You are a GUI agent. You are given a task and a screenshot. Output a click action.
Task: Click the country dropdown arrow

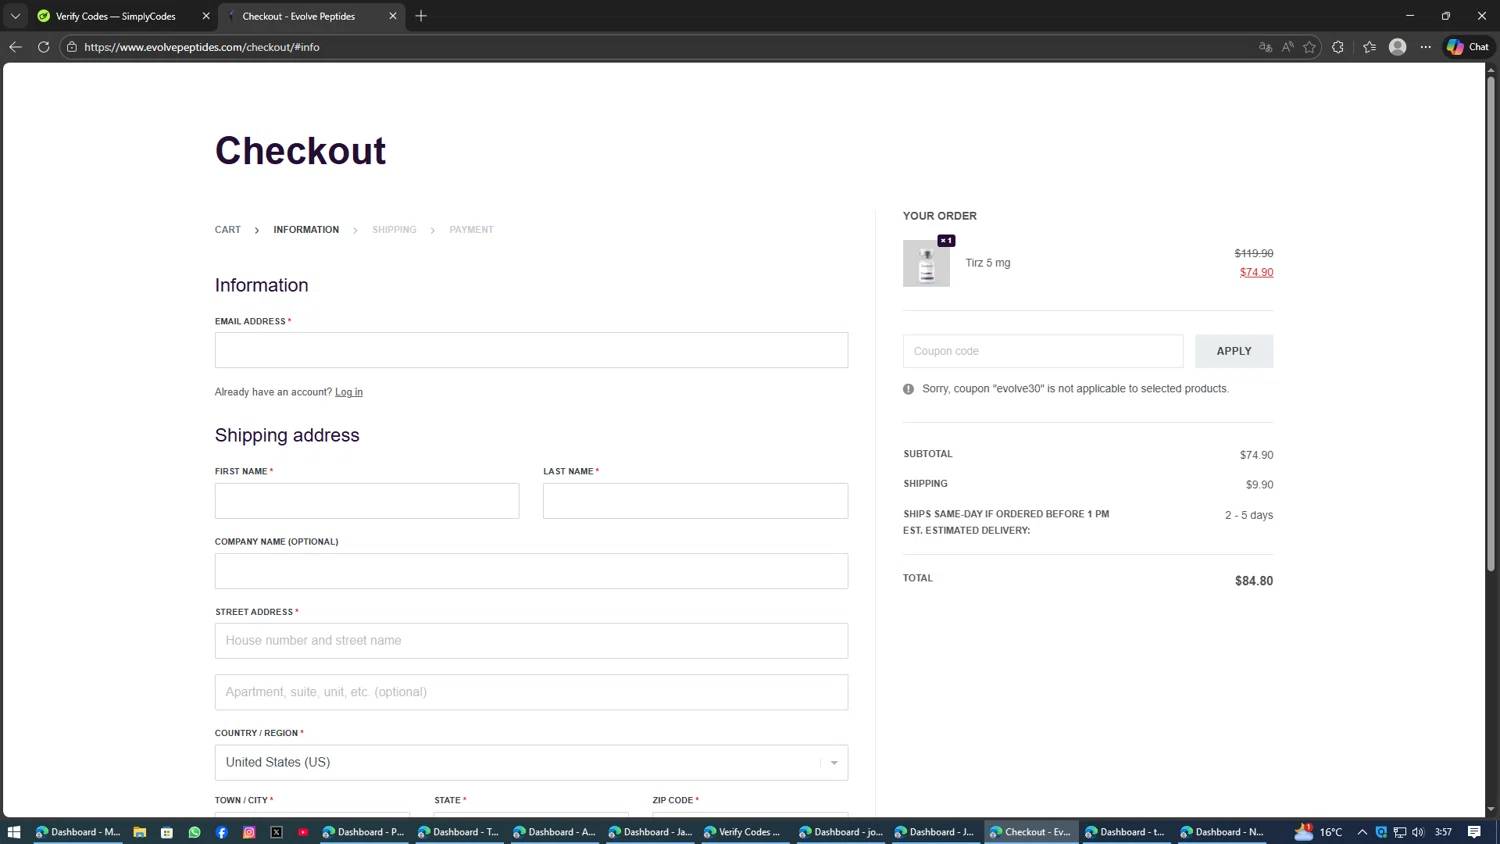point(834,763)
